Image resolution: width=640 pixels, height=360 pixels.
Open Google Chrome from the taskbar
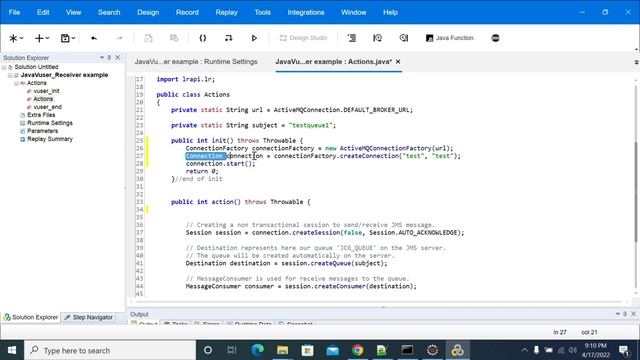pyautogui.click(x=358, y=350)
